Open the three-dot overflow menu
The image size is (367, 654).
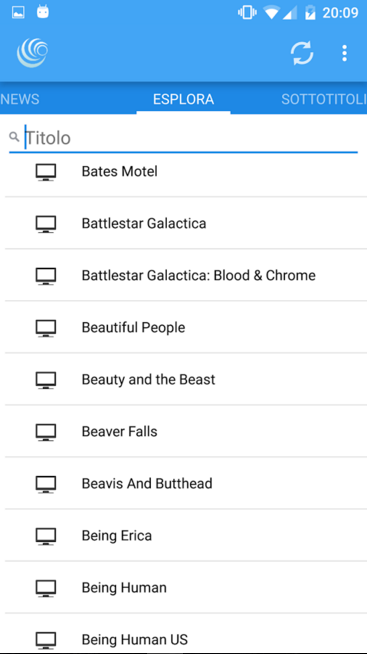344,53
